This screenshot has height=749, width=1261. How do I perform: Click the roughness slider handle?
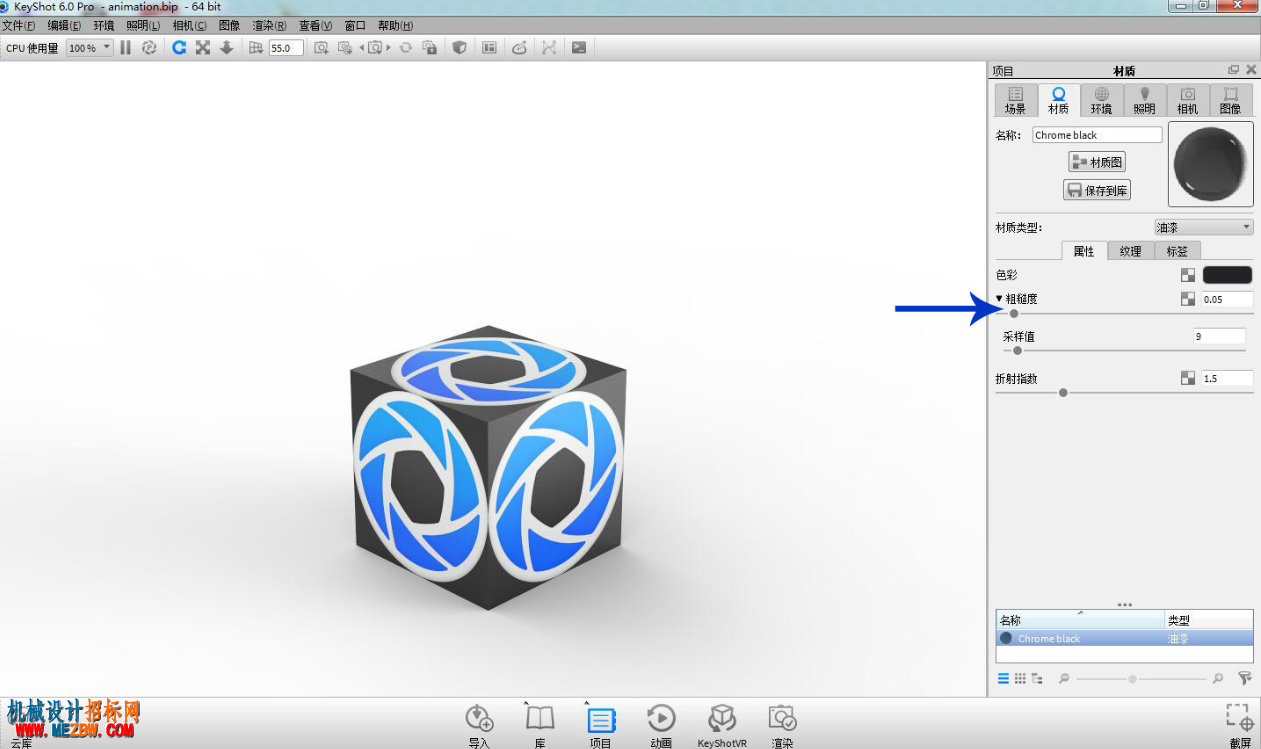tap(1014, 314)
